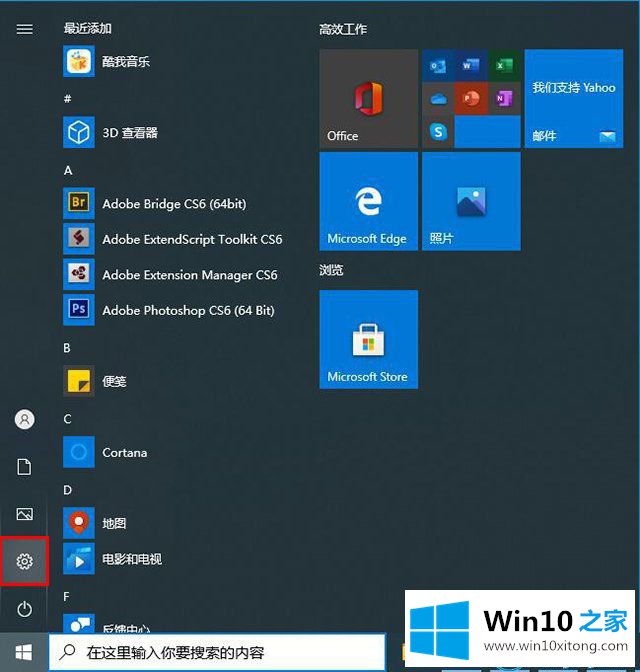Screen dimensions: 640x672
Task: Open PowerPoint mini tile
Action: coord(471,99)
